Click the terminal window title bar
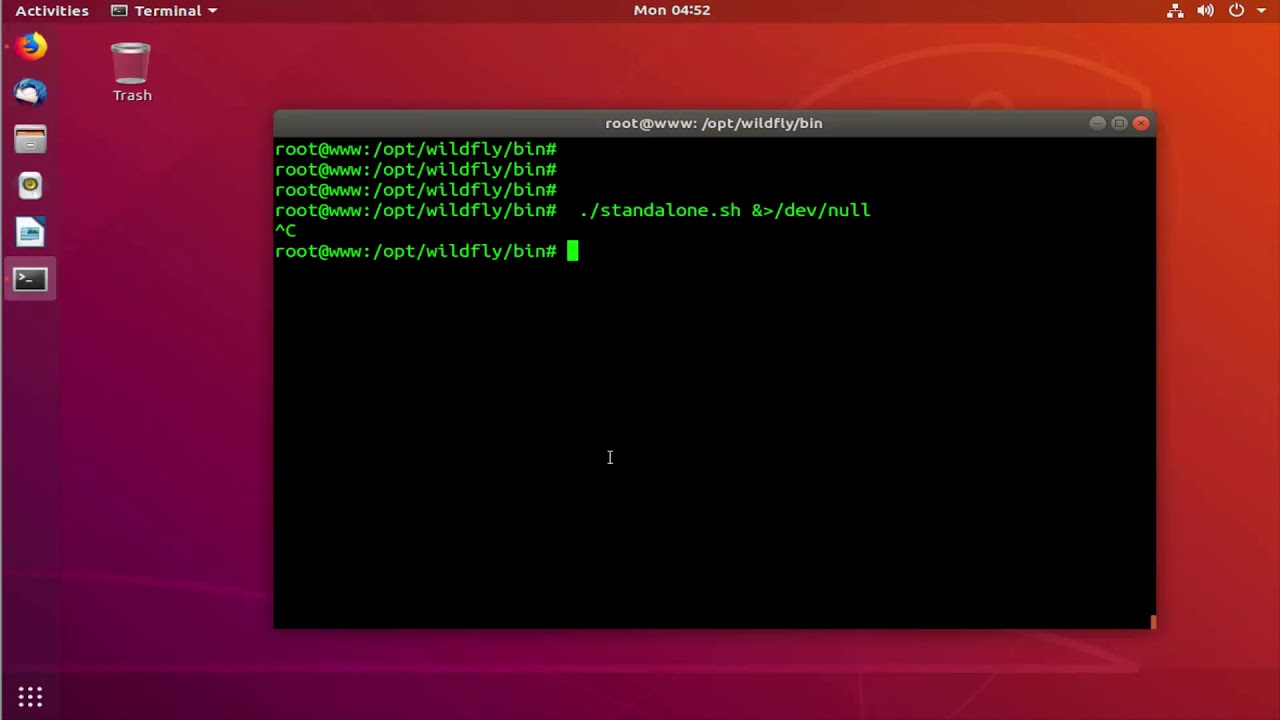This screenshot has width=1280, height=720. [x=714, y=123]
